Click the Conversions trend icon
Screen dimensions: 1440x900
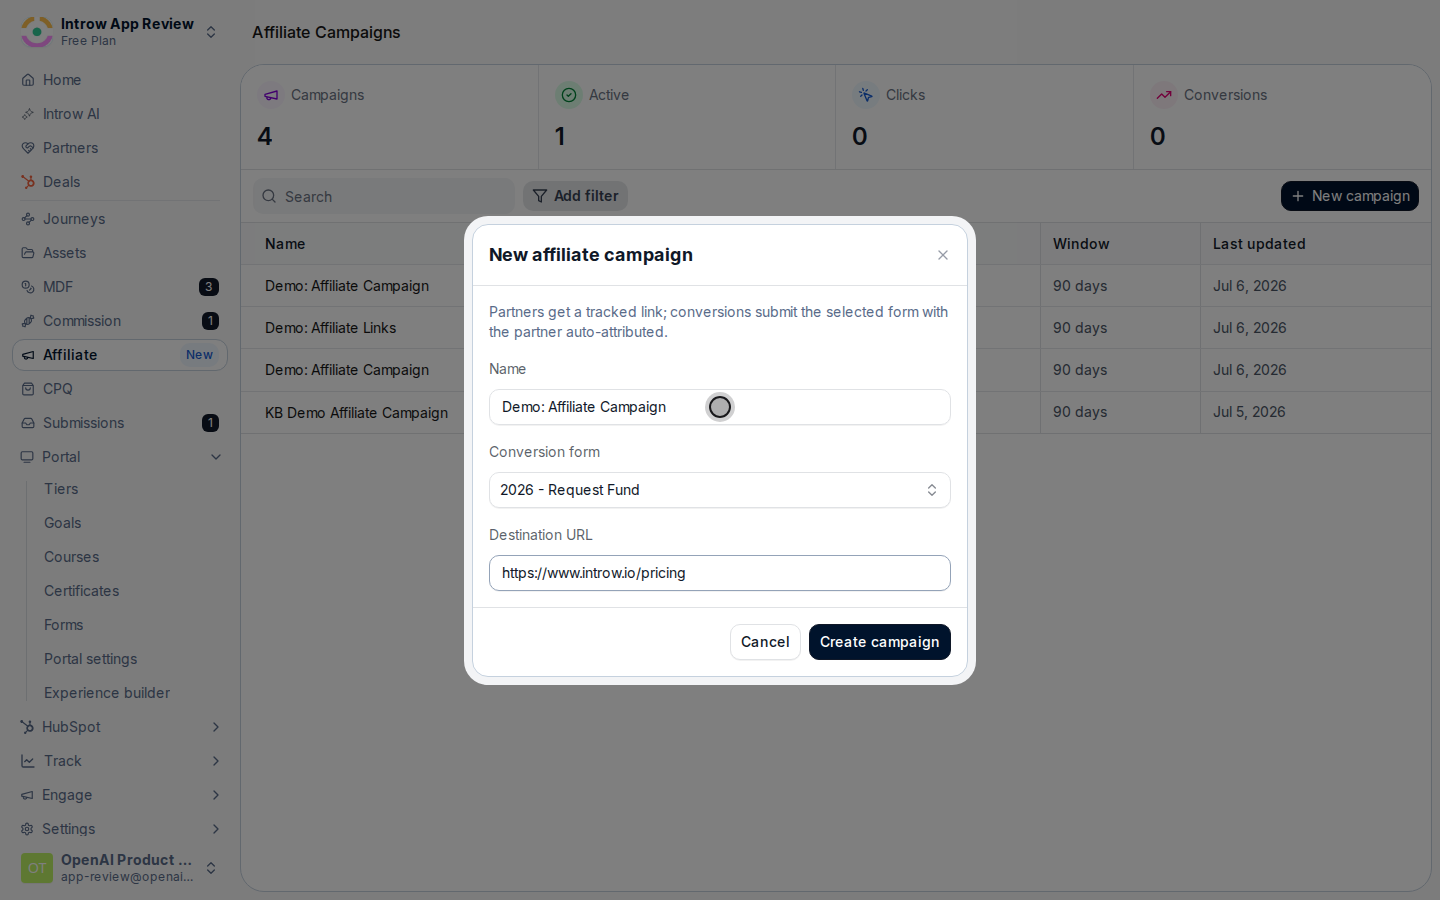[1164, 95]
